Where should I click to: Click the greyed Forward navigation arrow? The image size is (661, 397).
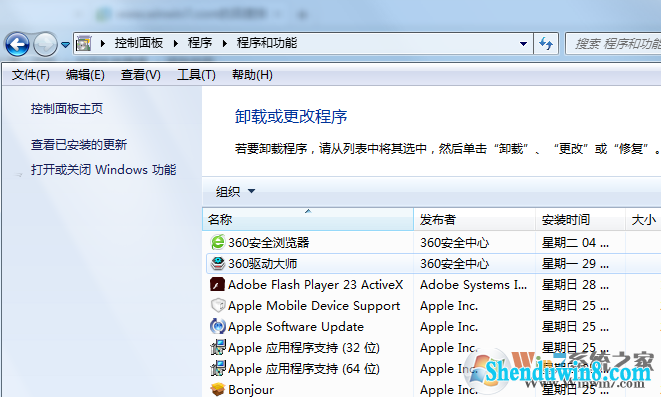45,44
